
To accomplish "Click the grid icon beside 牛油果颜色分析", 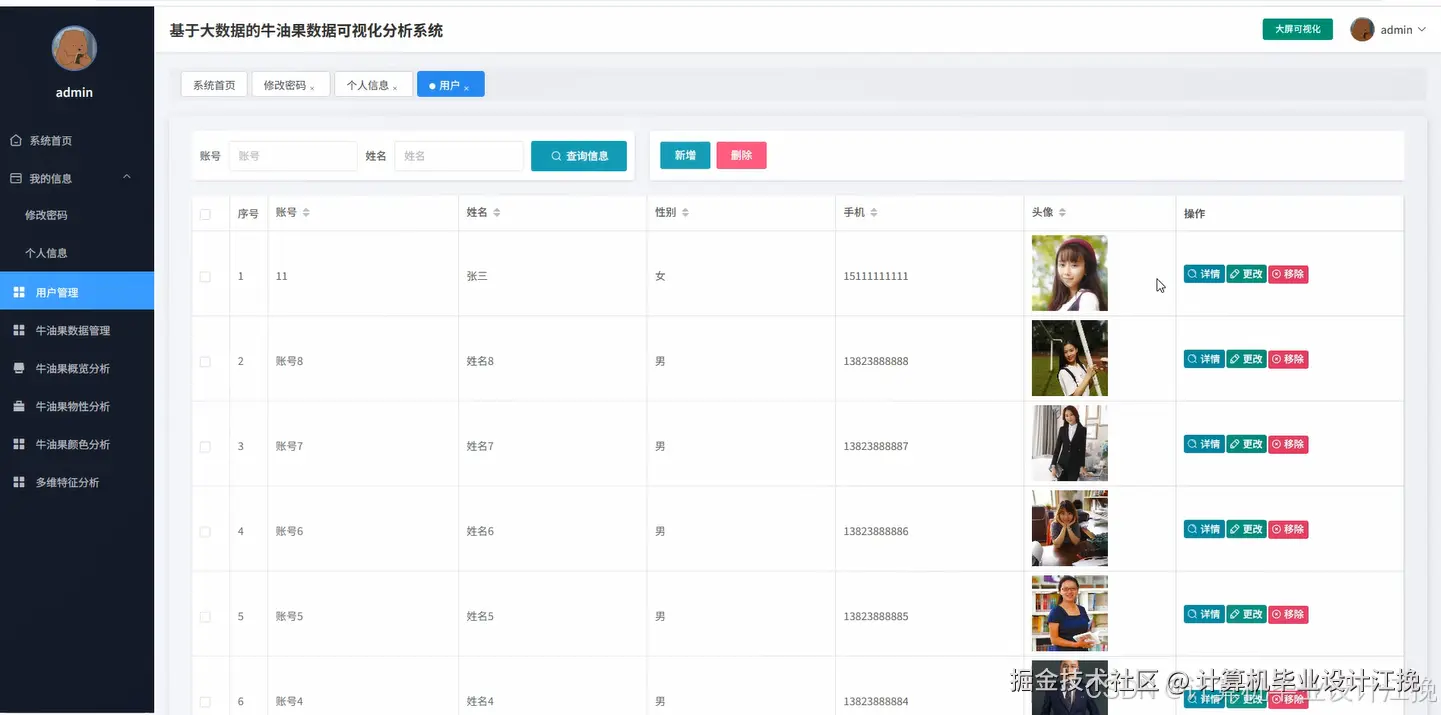I will coord(19,445).
